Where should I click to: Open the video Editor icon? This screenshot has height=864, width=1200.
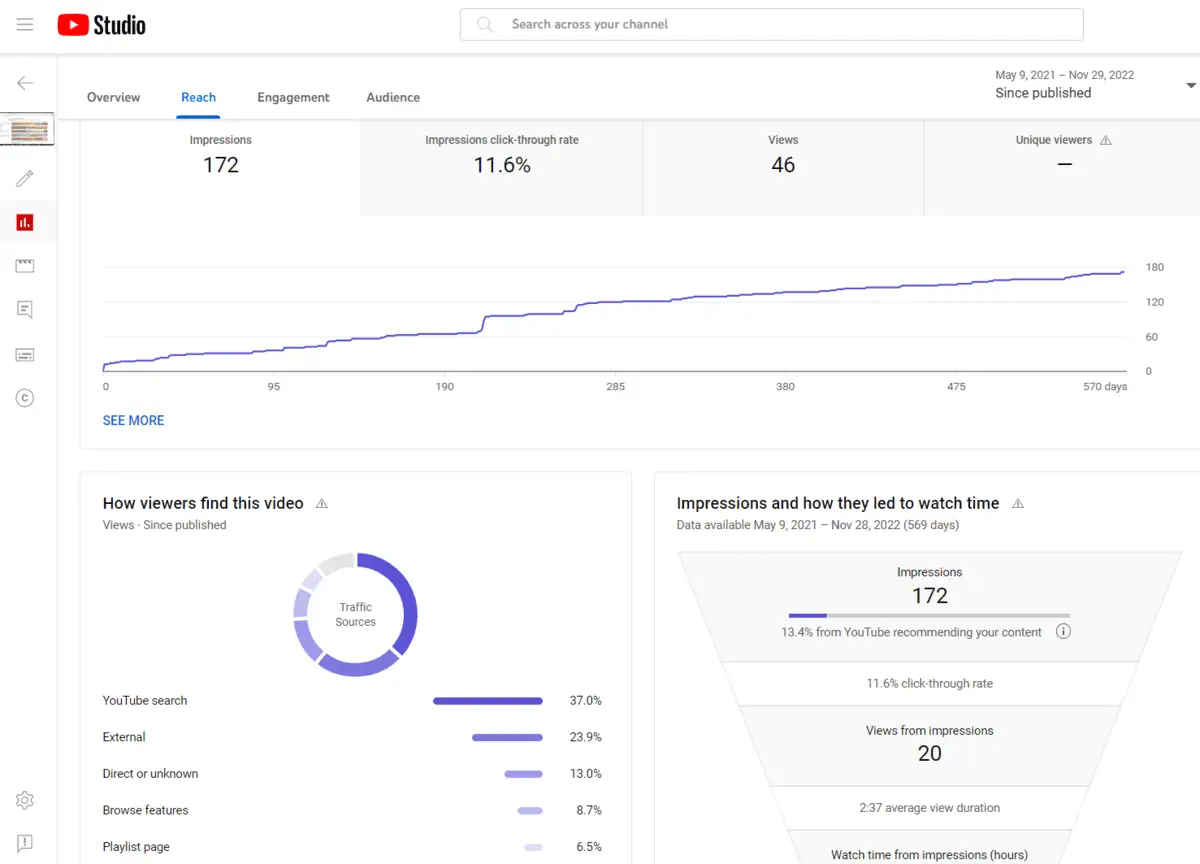[x=26, y=265]
